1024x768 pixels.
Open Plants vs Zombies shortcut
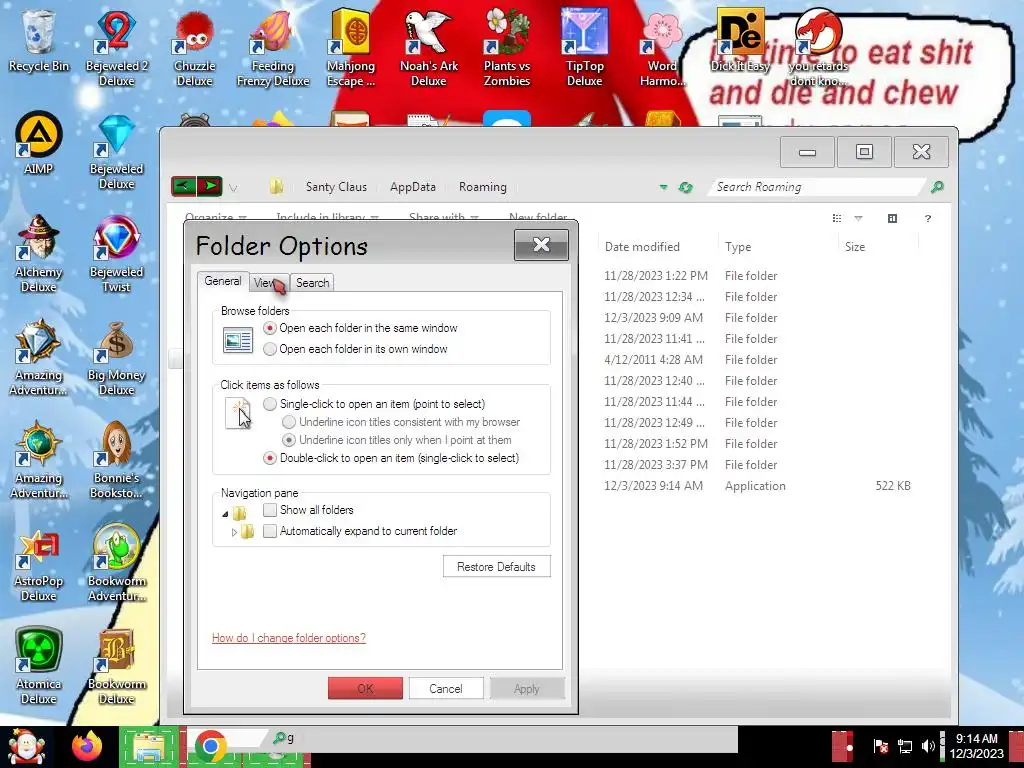click(507, 47)
